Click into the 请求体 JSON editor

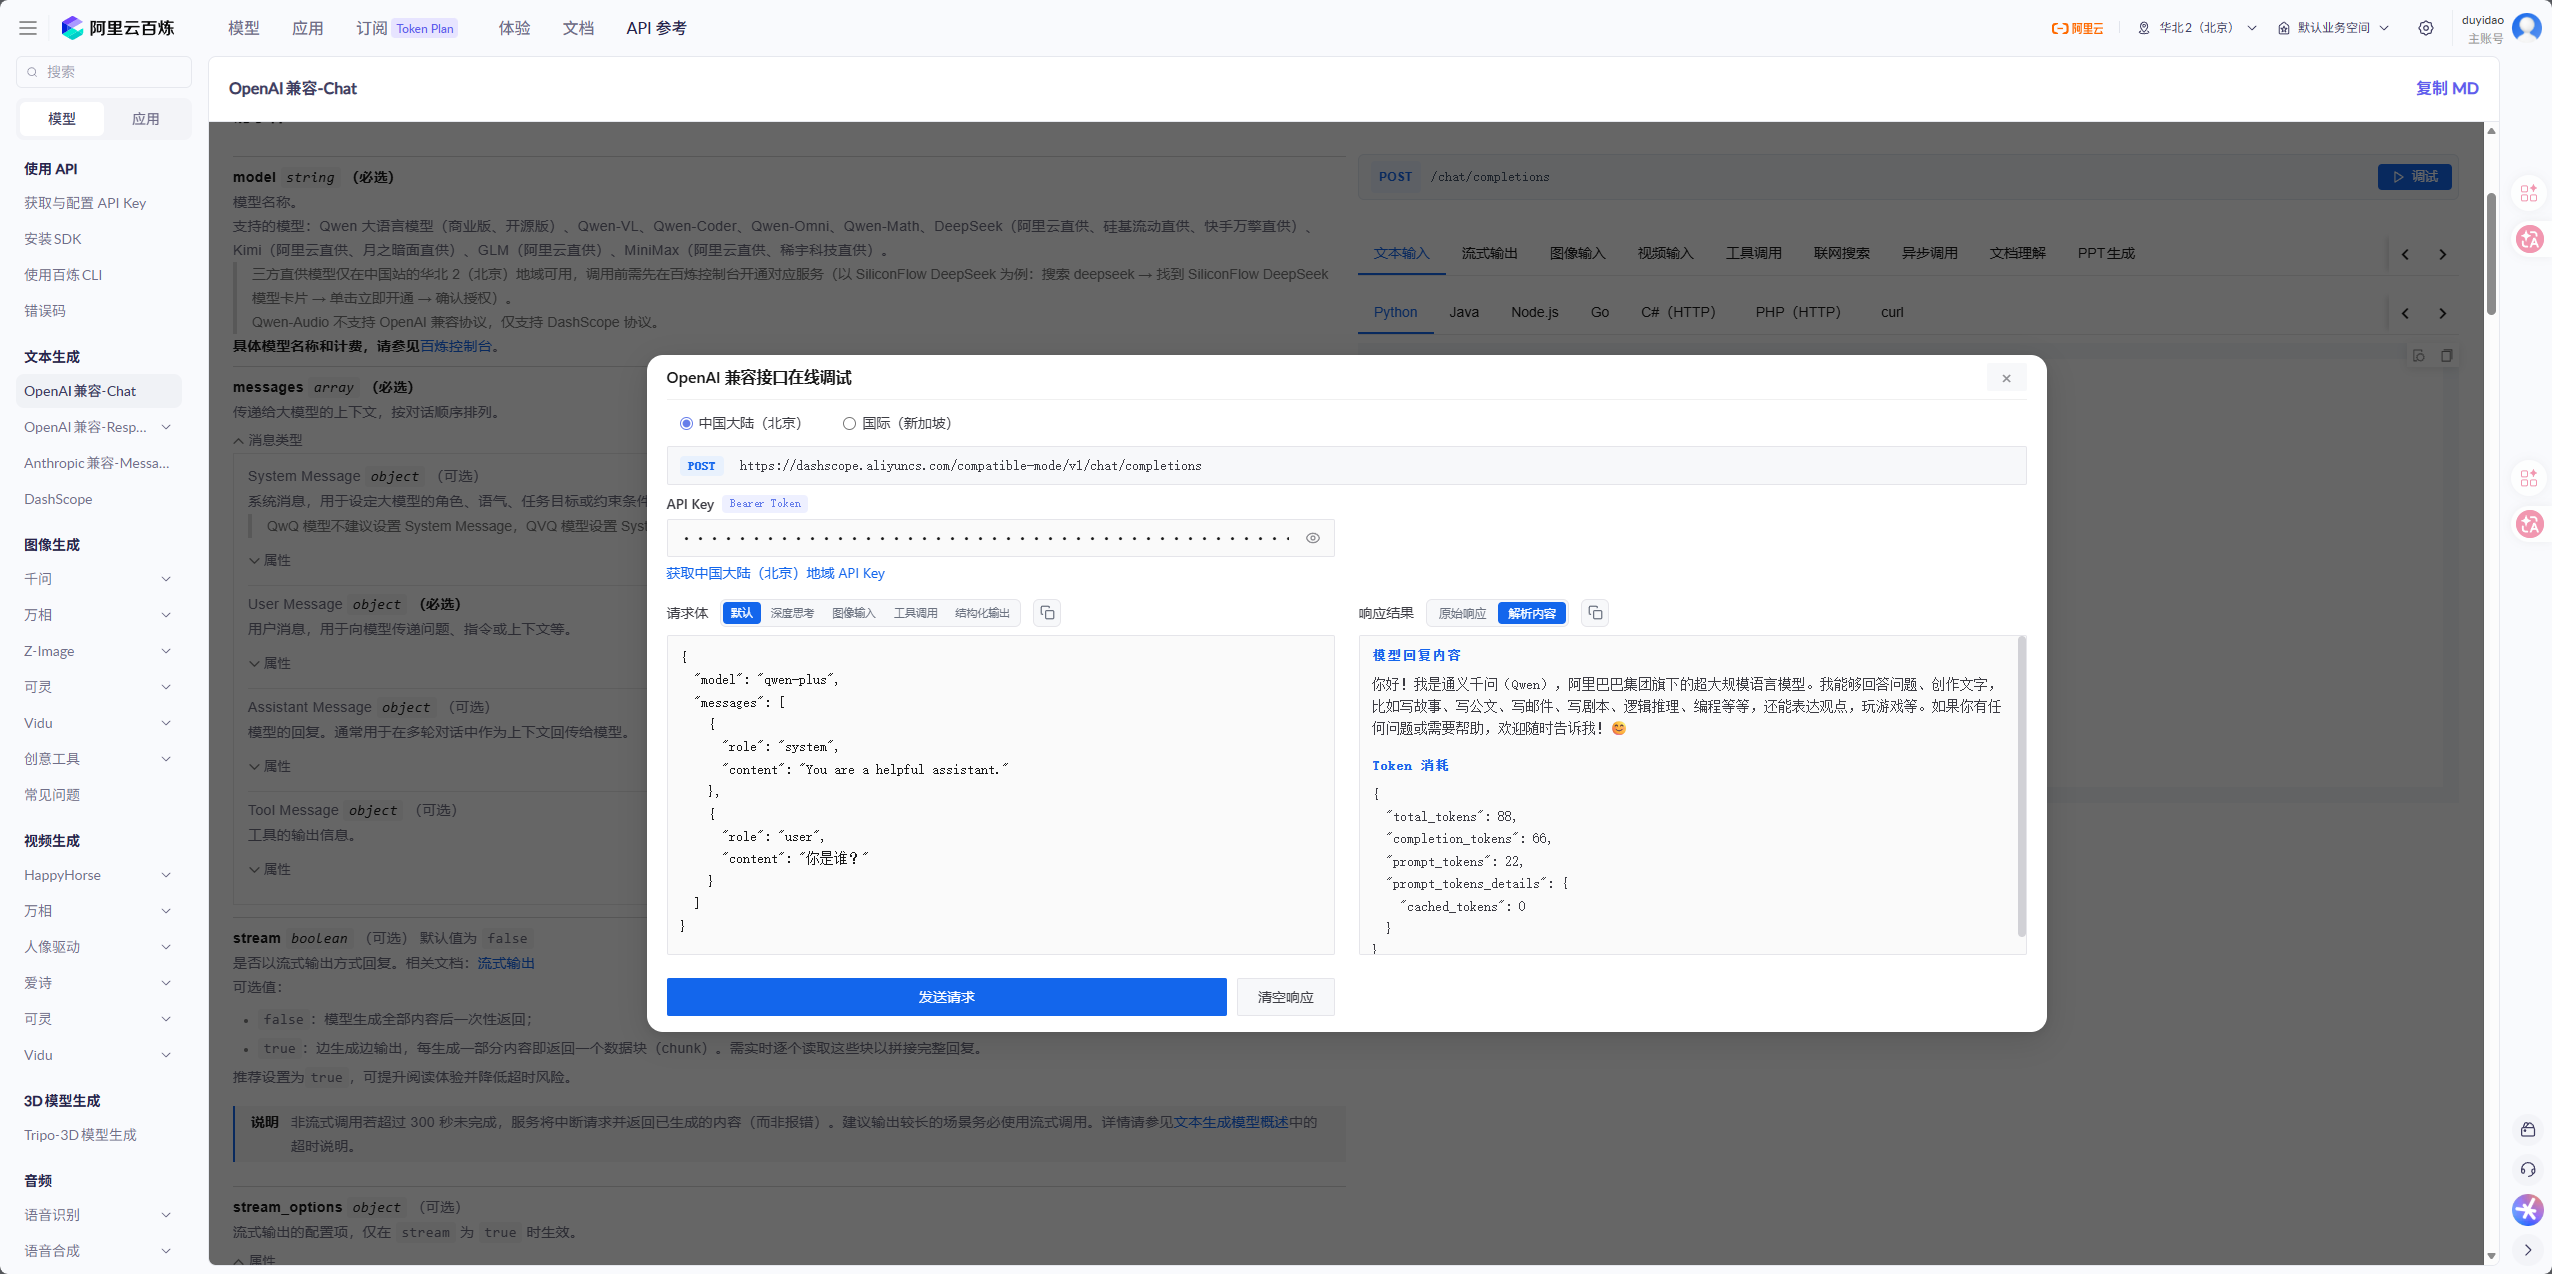(x=1000, y=795)
